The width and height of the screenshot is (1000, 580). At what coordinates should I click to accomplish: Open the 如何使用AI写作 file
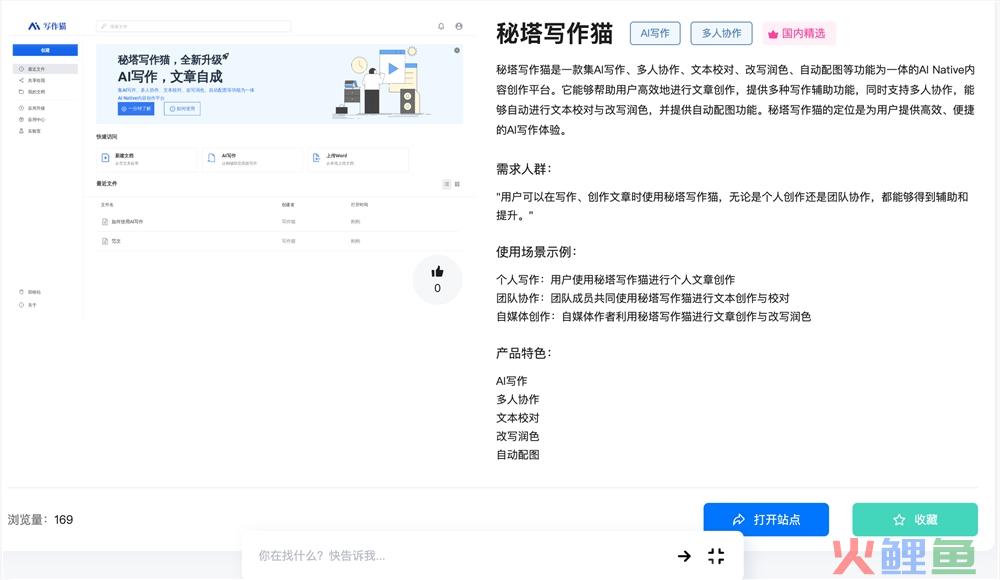tap(126, 221)
